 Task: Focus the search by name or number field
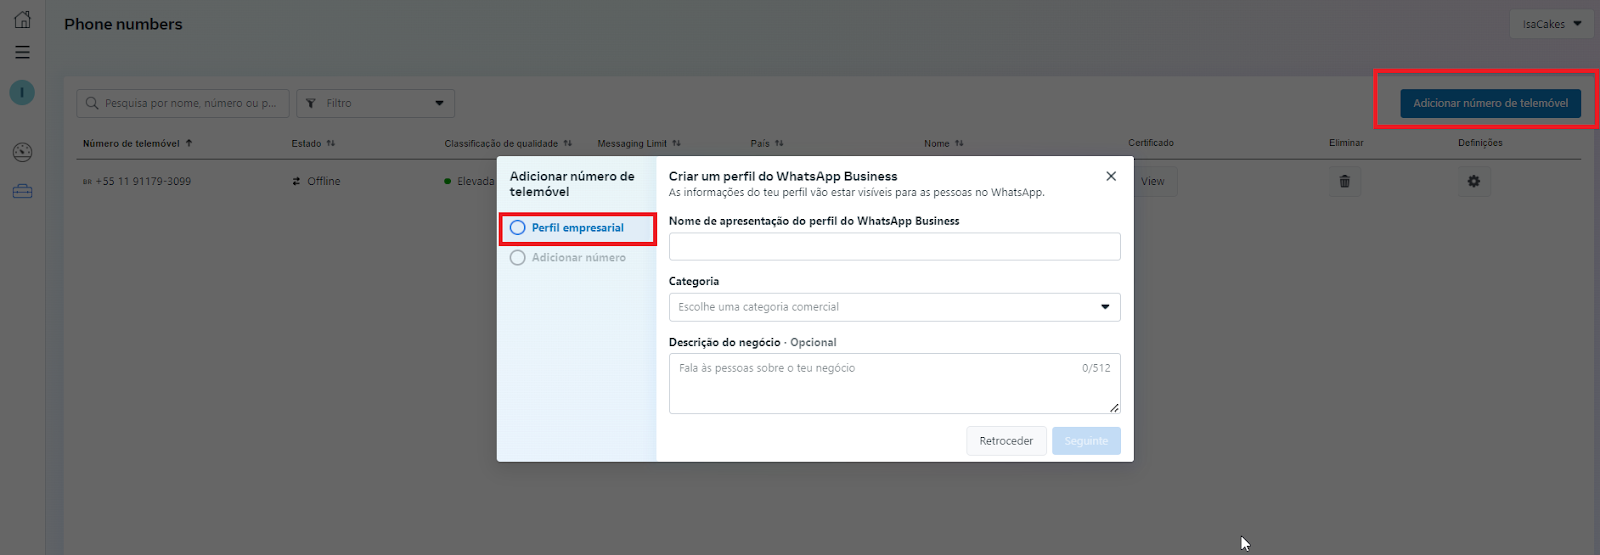pos(183,103)
